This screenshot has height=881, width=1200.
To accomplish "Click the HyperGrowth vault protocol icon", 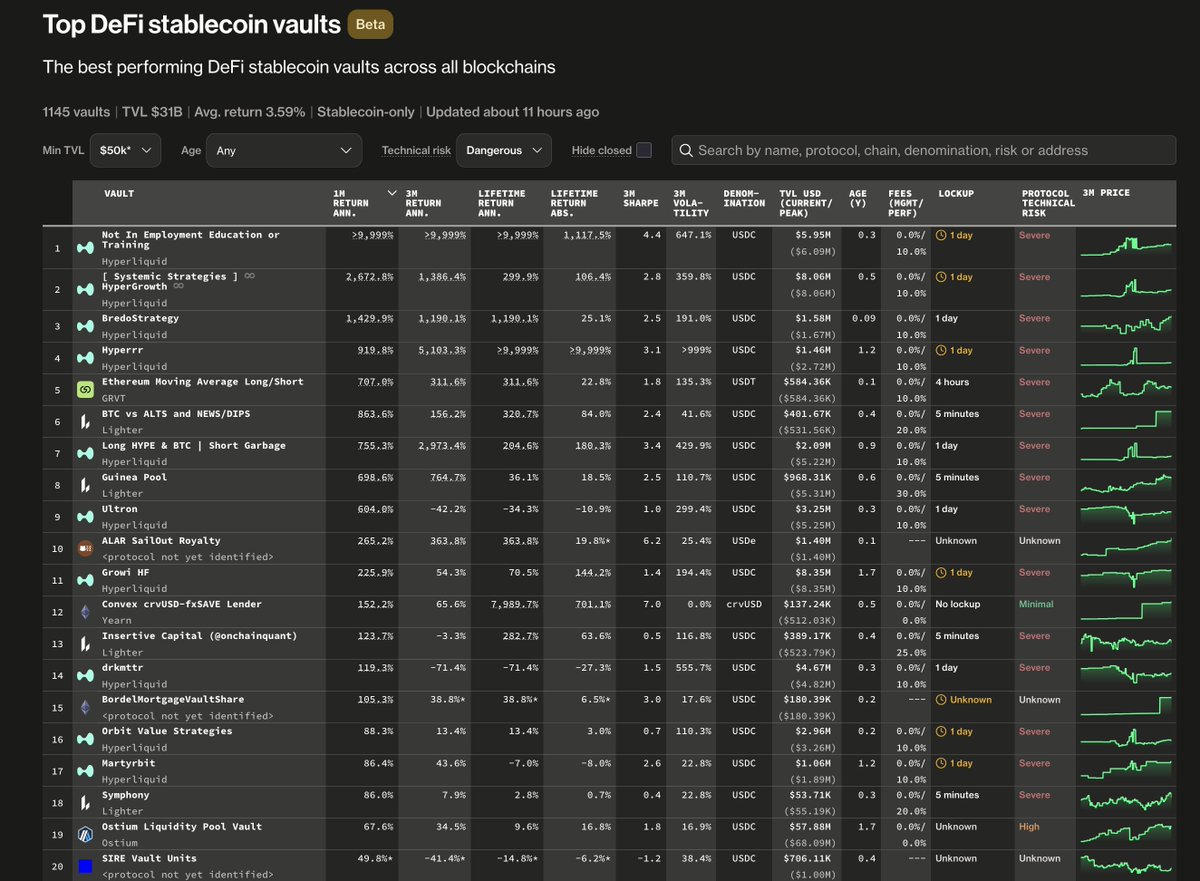I will [x=86, y=289].
